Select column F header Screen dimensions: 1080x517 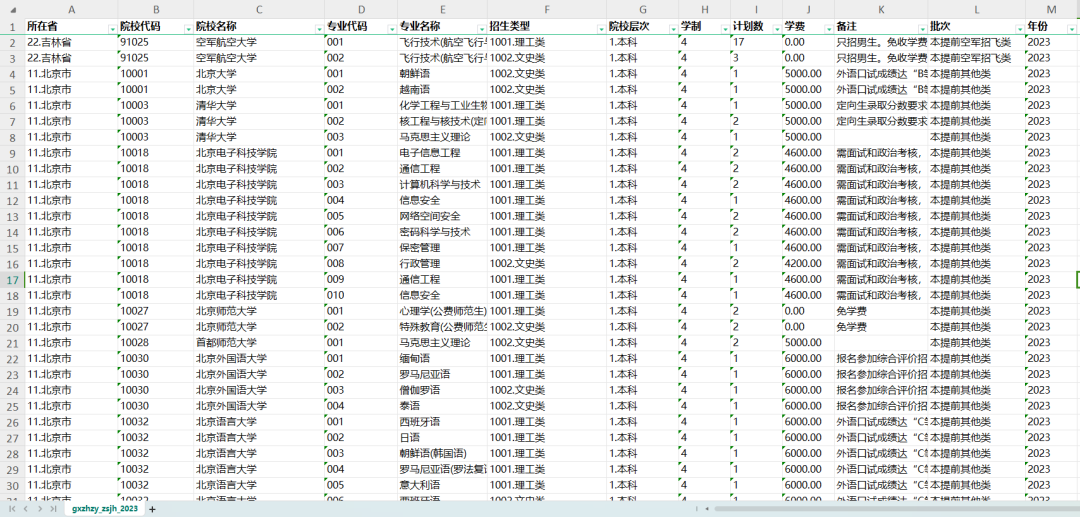(x=547, y=9)
